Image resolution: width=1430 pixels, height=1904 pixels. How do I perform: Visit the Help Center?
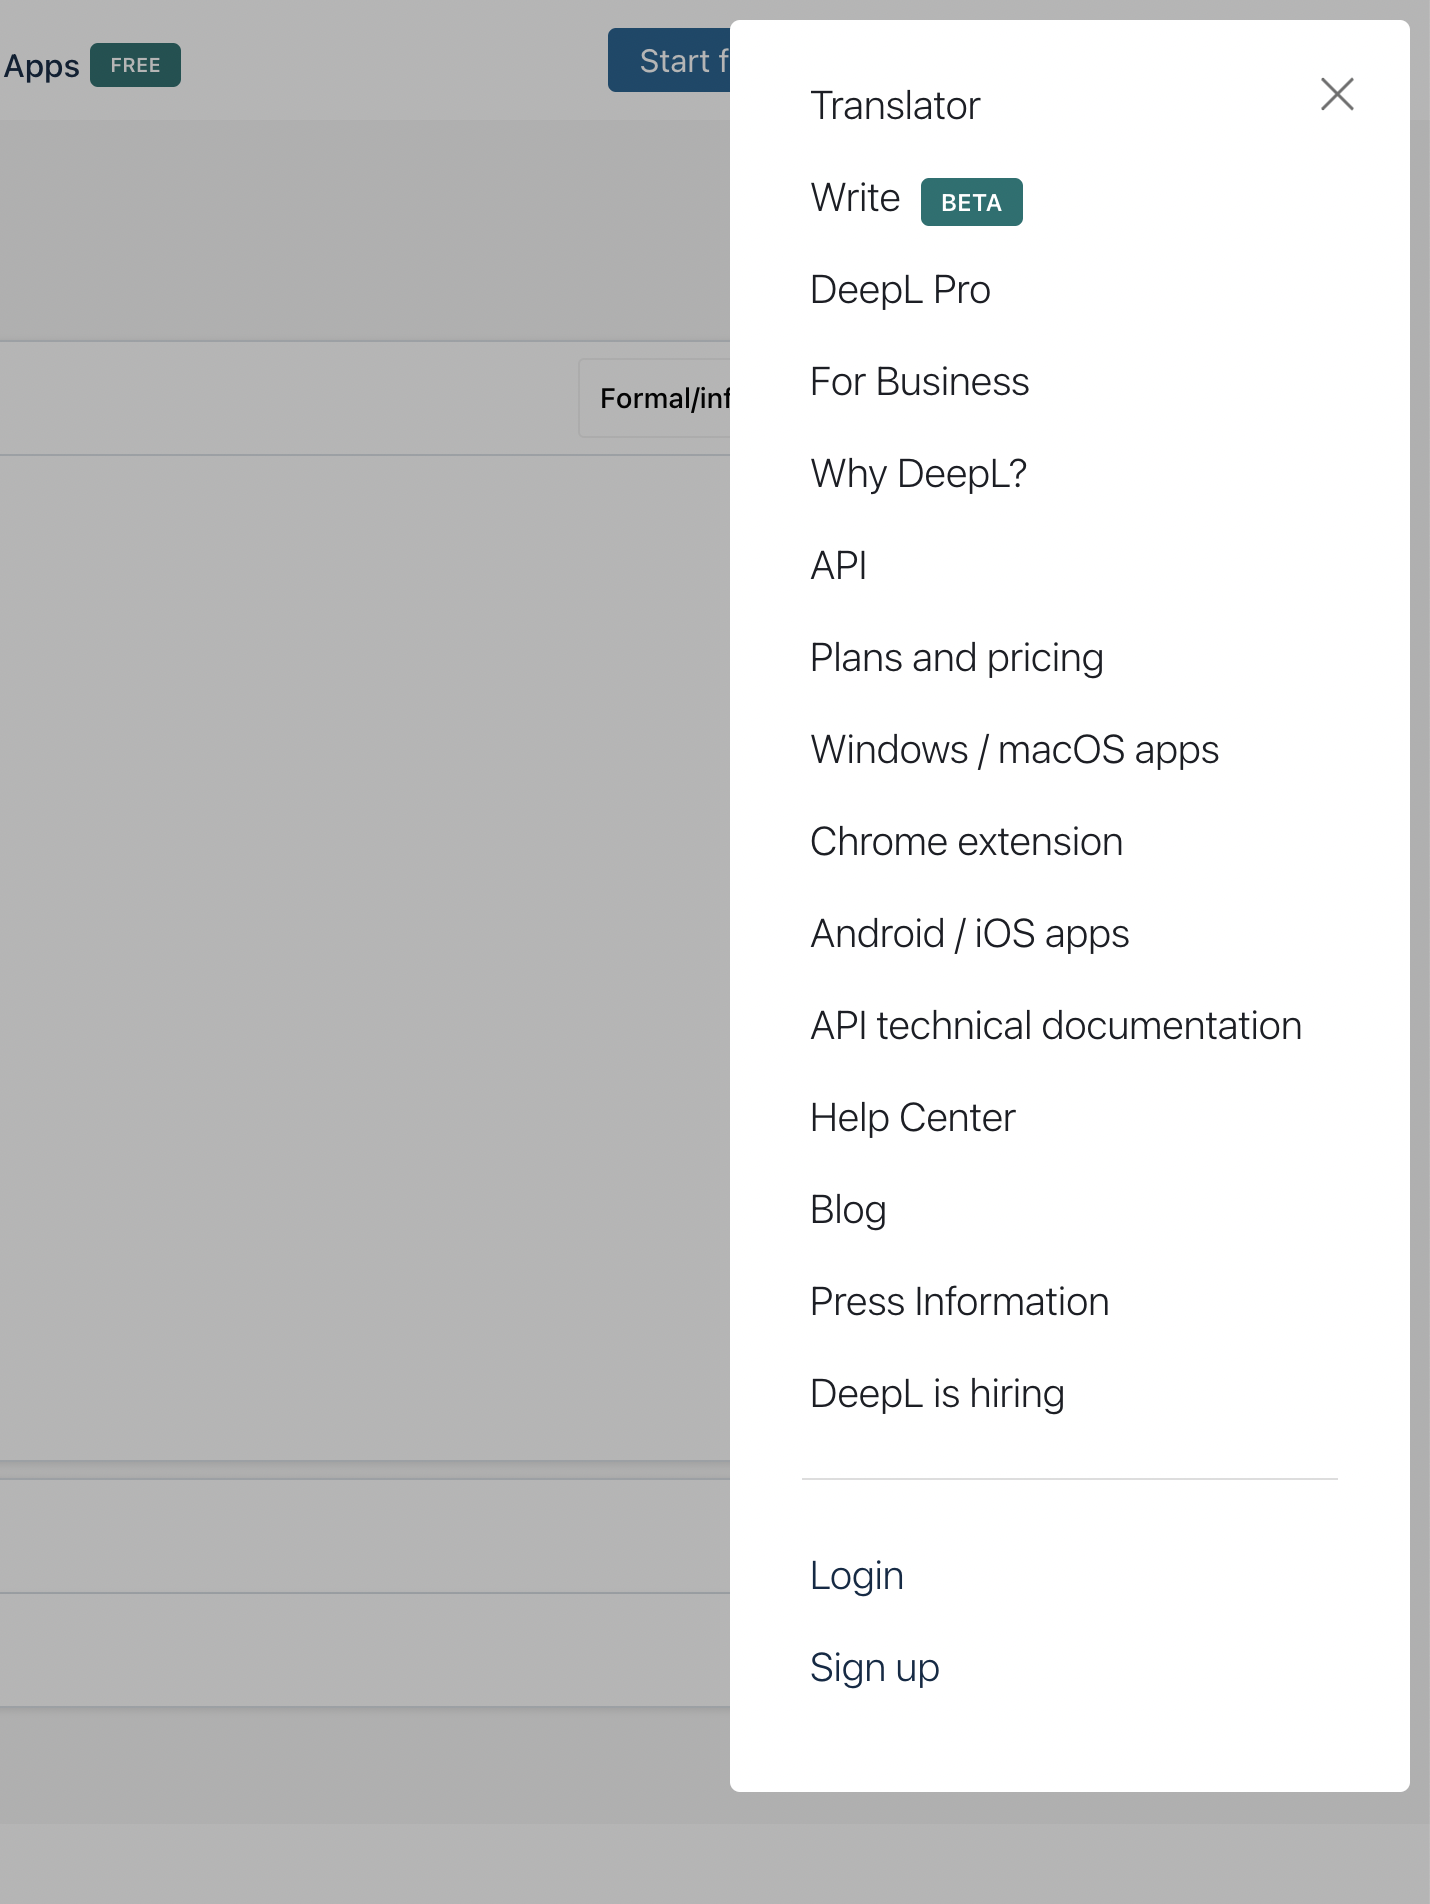[x=911, y=1118]
